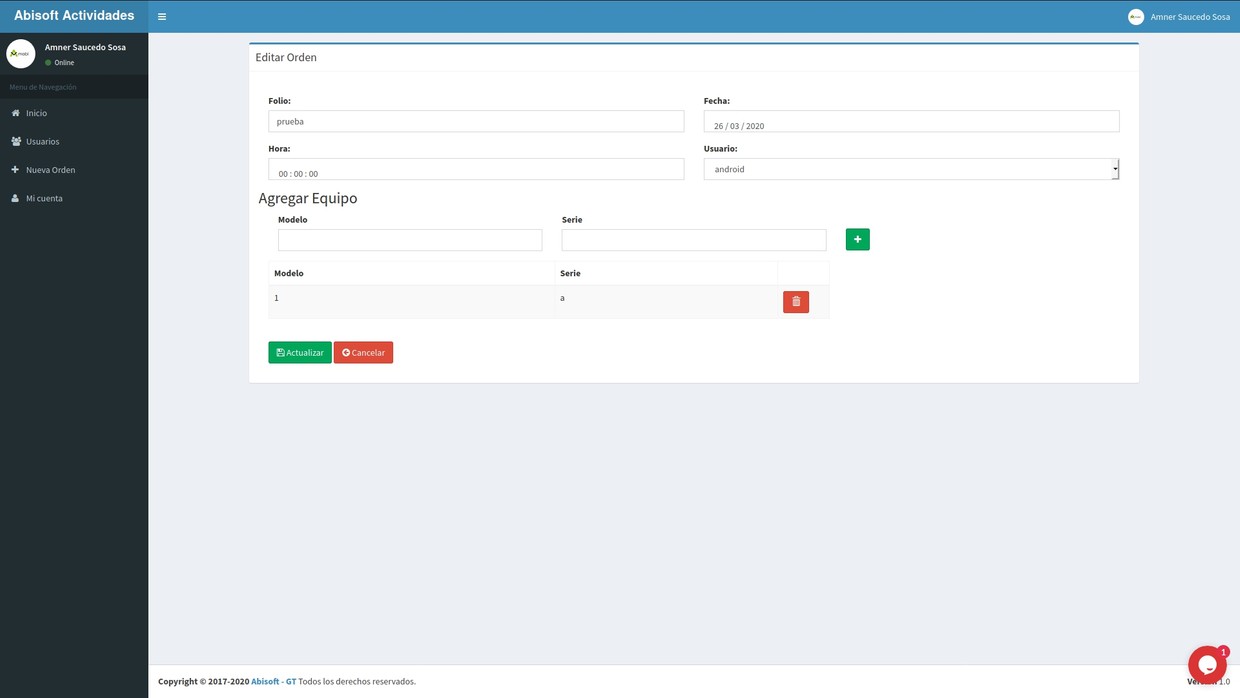Click the Agregar Equipo heading
Image resolution: width=1240 pixels, height=698 pixels.
click(308, 198)
